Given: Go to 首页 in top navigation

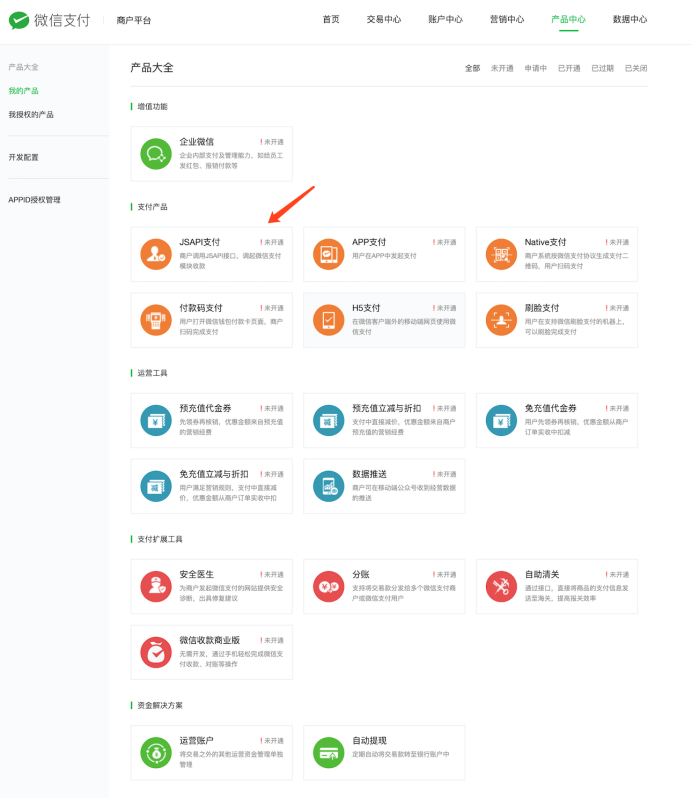Looking at the screenshot, I should 331,19.
